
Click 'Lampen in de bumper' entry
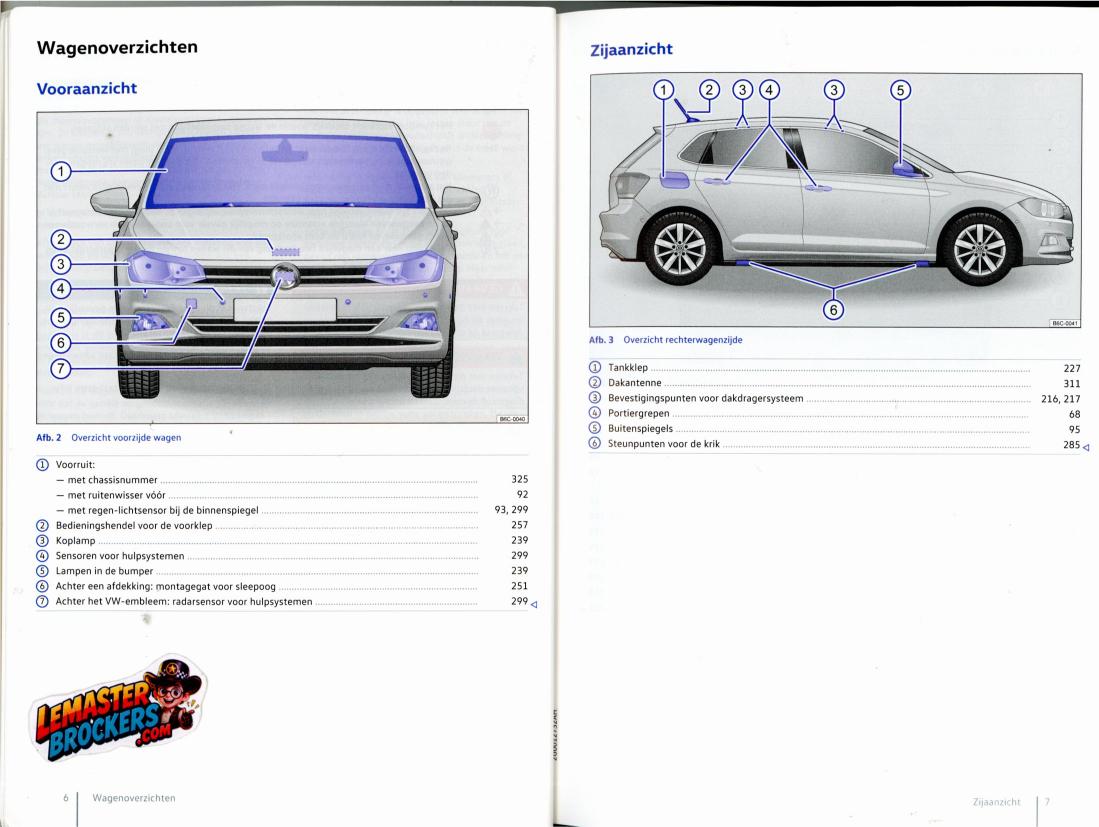104,571
